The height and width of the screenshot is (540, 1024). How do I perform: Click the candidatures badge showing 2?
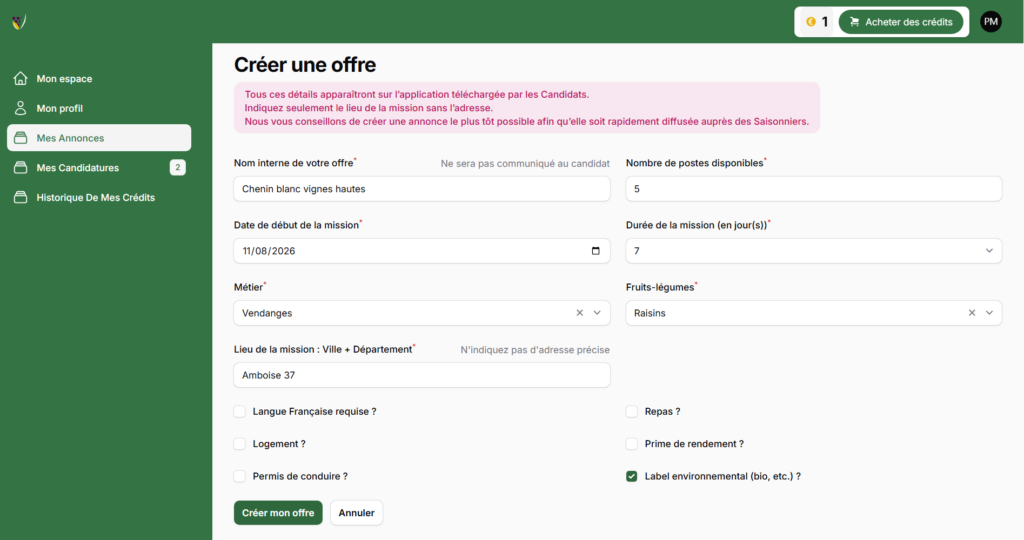177,168
